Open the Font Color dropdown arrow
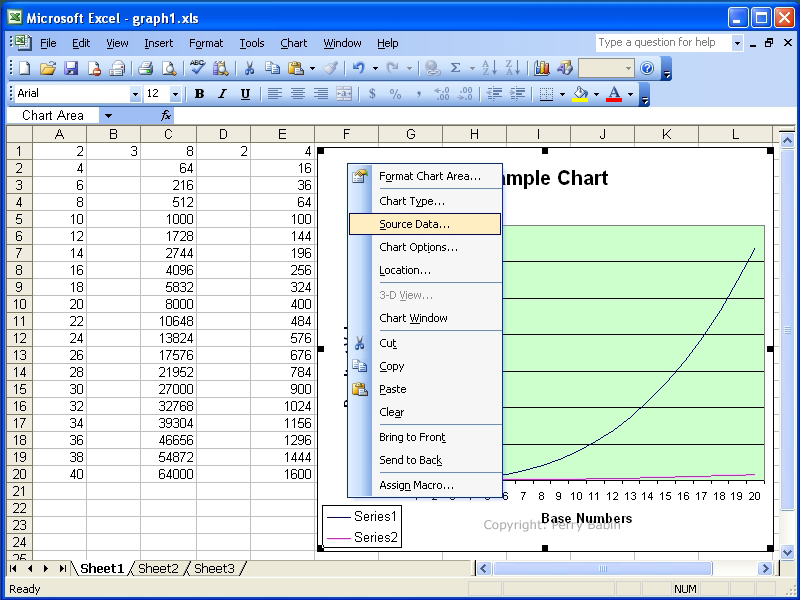Screen dimensions: 800x600 (x=631, y=94)
